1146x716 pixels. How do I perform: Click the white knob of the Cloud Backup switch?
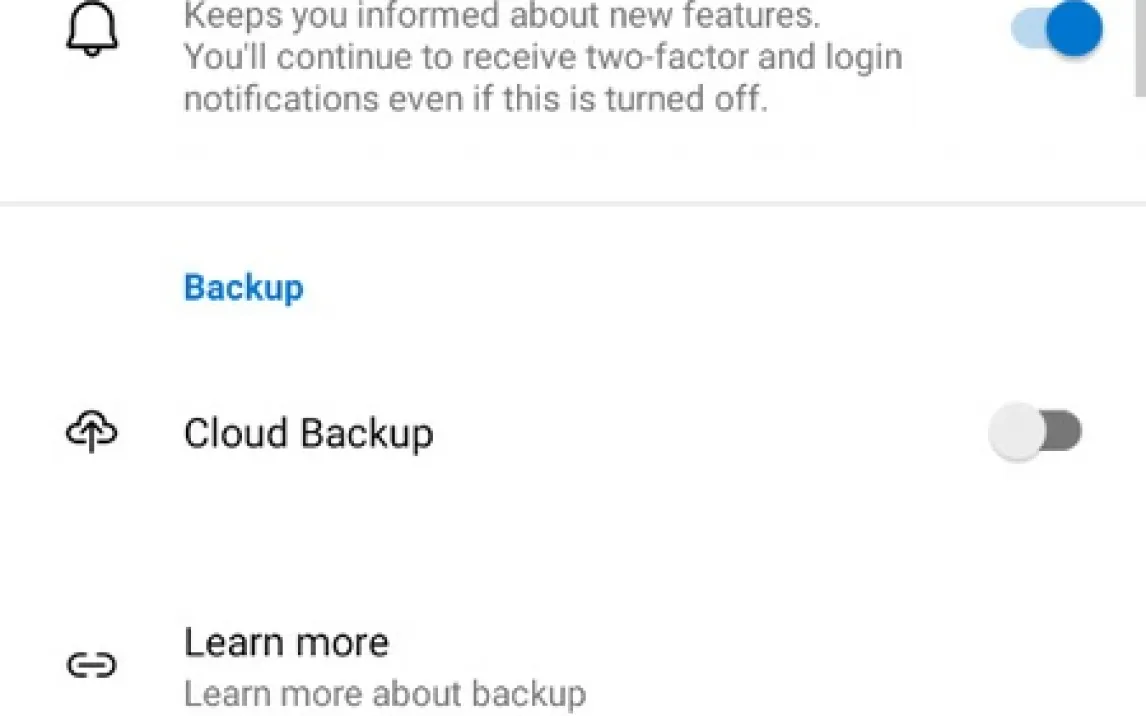pos(1016,432)
